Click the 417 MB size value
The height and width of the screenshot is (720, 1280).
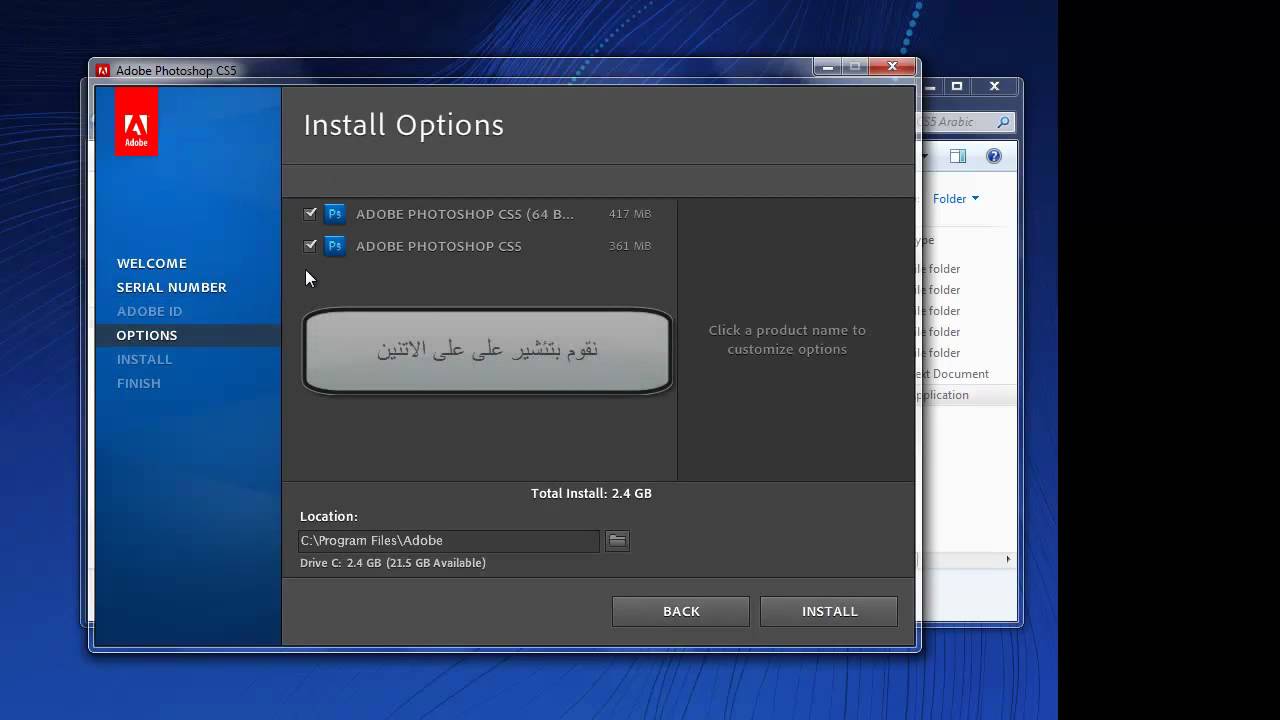[x=630, y=214]
